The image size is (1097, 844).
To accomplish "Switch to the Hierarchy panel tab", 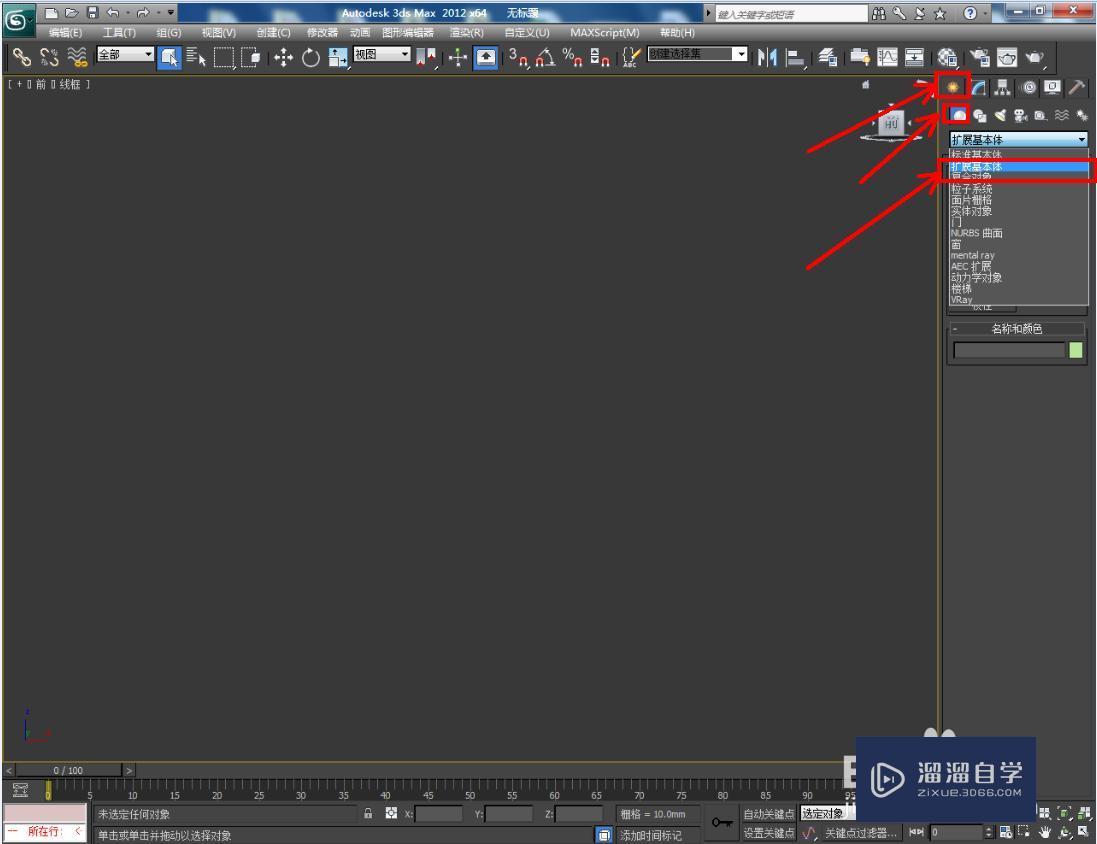I will 1003,87.
